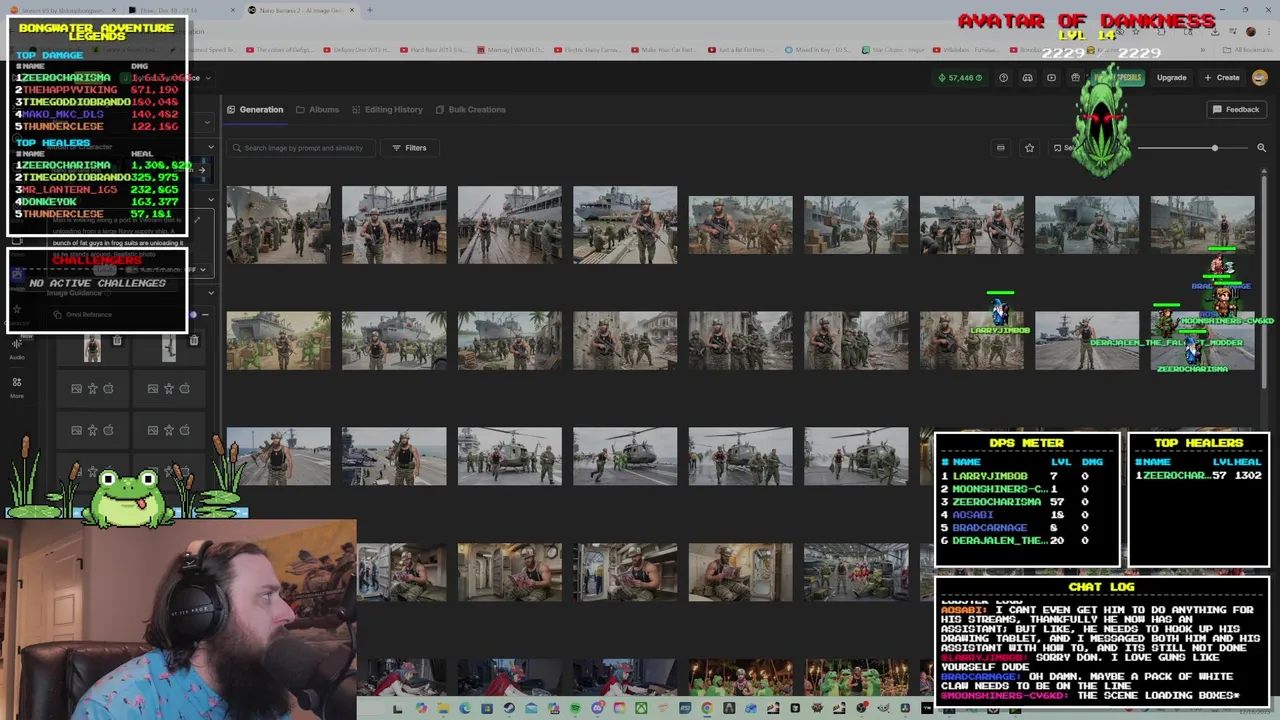Open the help question mark icon
Viewport: 1280px width, 720px height.
click(x=1004, y=77)
